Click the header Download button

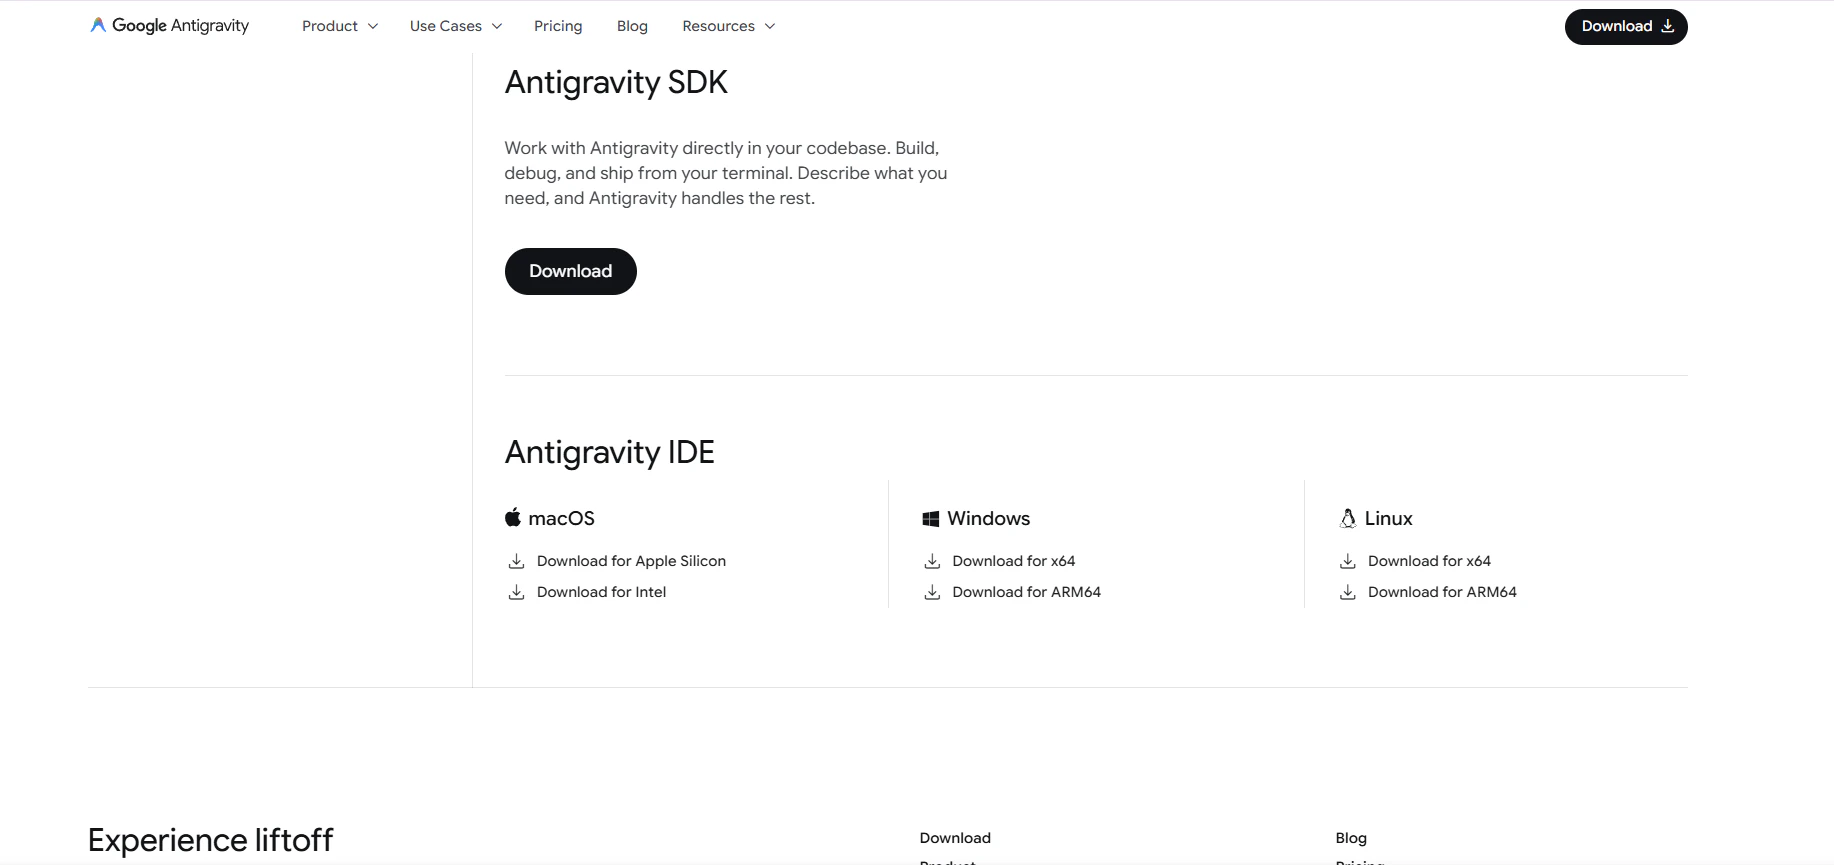click(1626, 27)
